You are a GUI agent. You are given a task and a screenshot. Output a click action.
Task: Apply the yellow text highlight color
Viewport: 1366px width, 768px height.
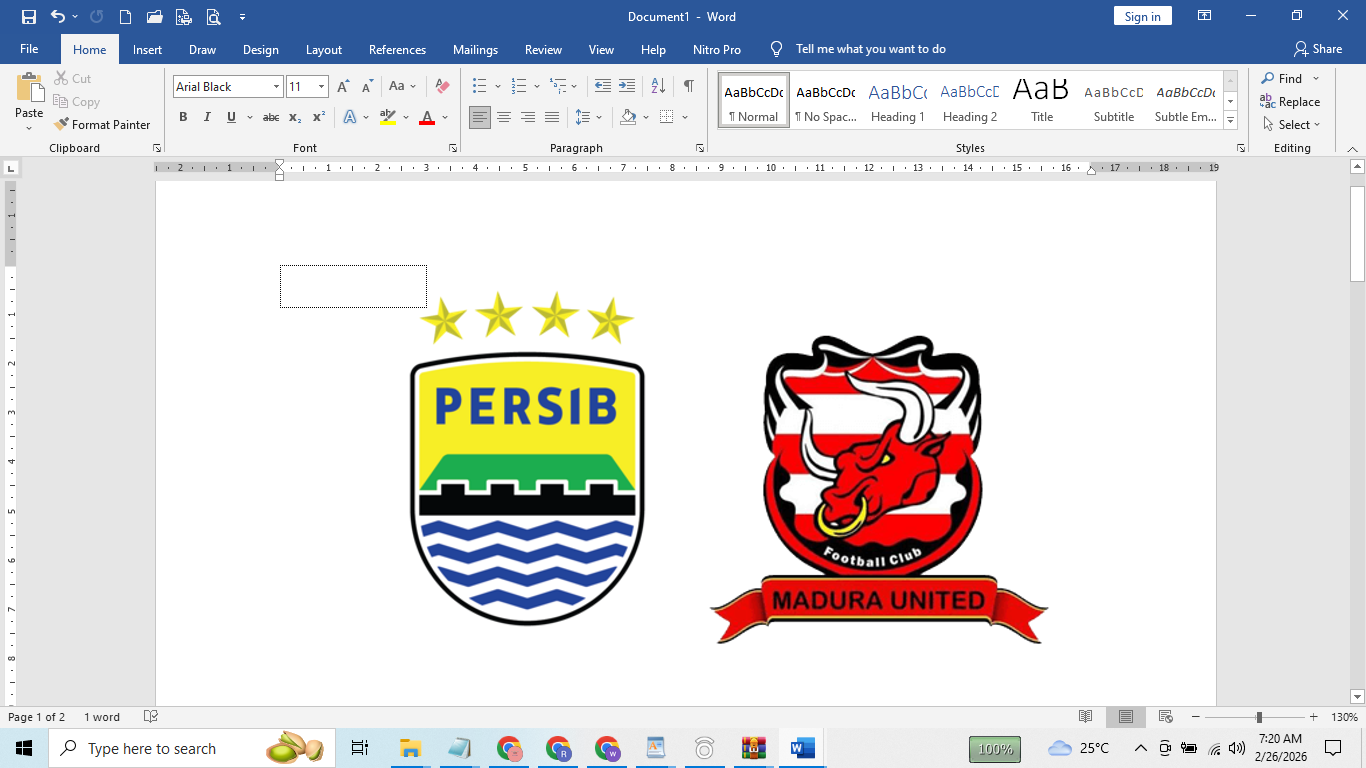(x=388, y=117)
